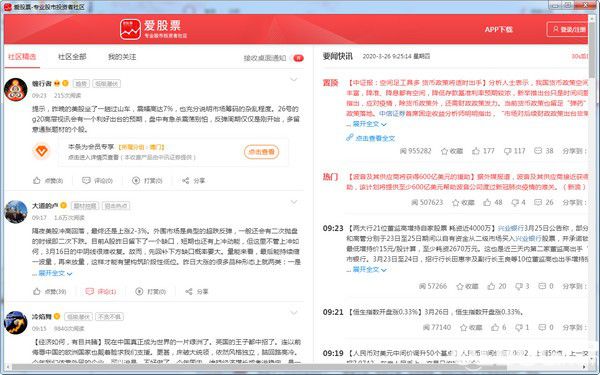This screenshot has height=375, width=600.
Task: Open the first post author's avatar at 09:23
Action: pos(15,90)
